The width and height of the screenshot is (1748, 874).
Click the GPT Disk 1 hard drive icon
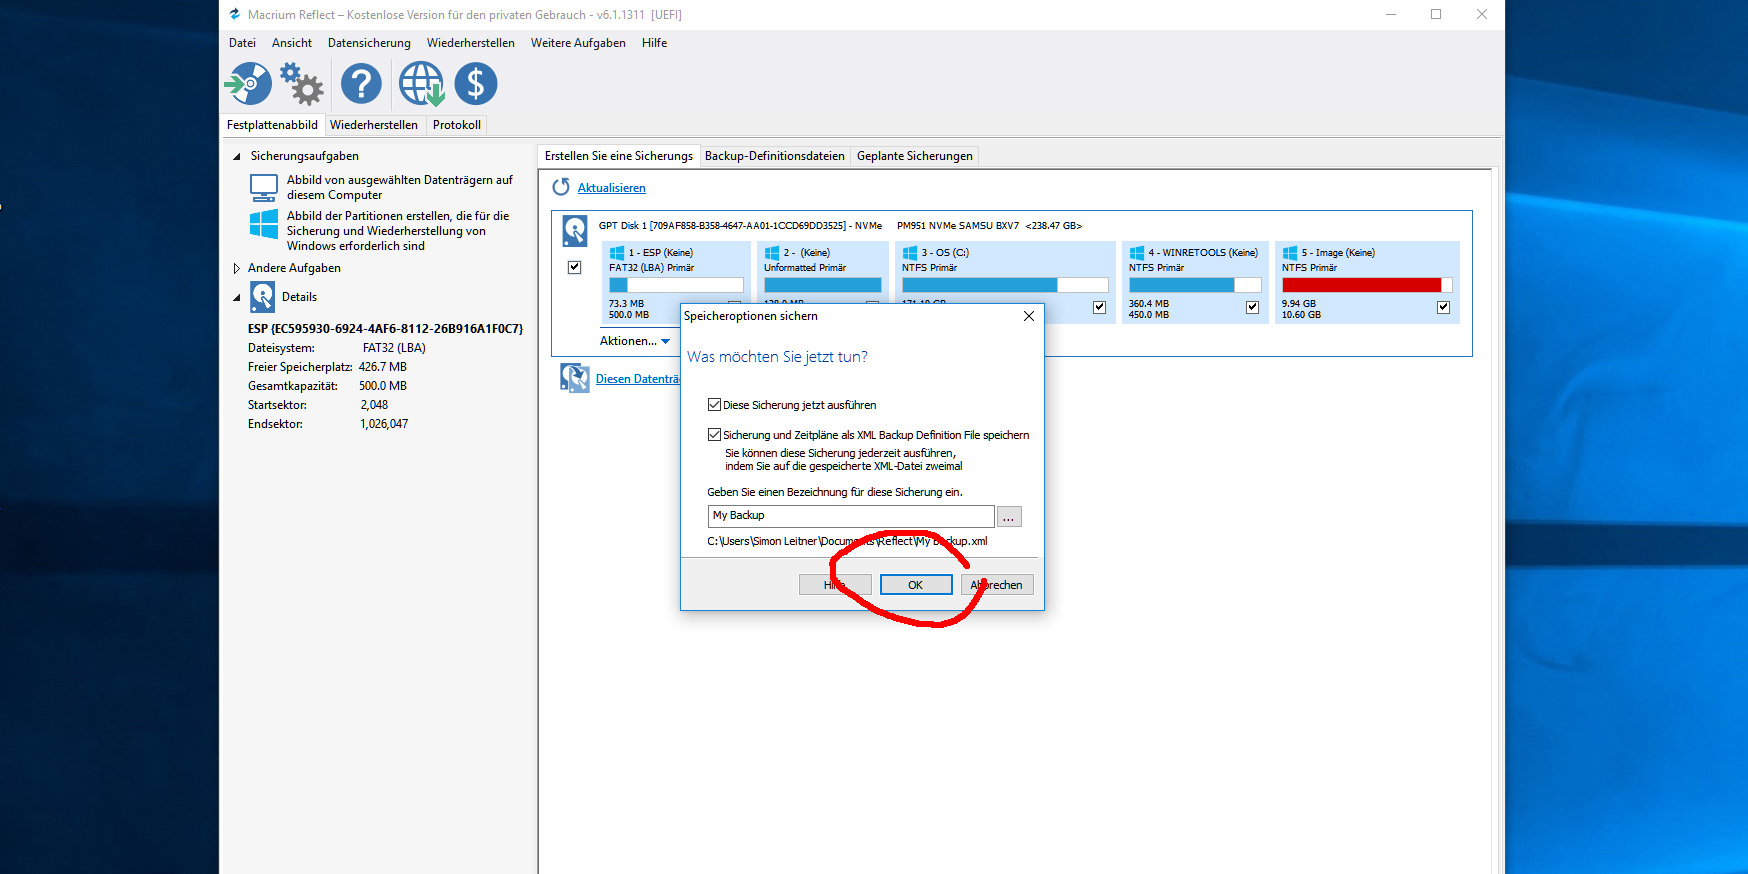click(x=575, y=231)
